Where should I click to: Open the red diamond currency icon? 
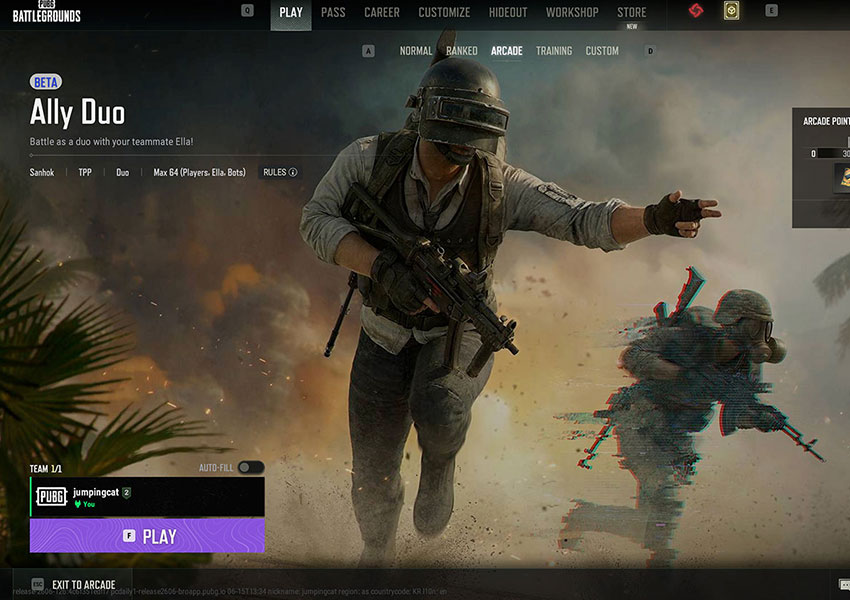pyautogui.click(x=696, y=10)
